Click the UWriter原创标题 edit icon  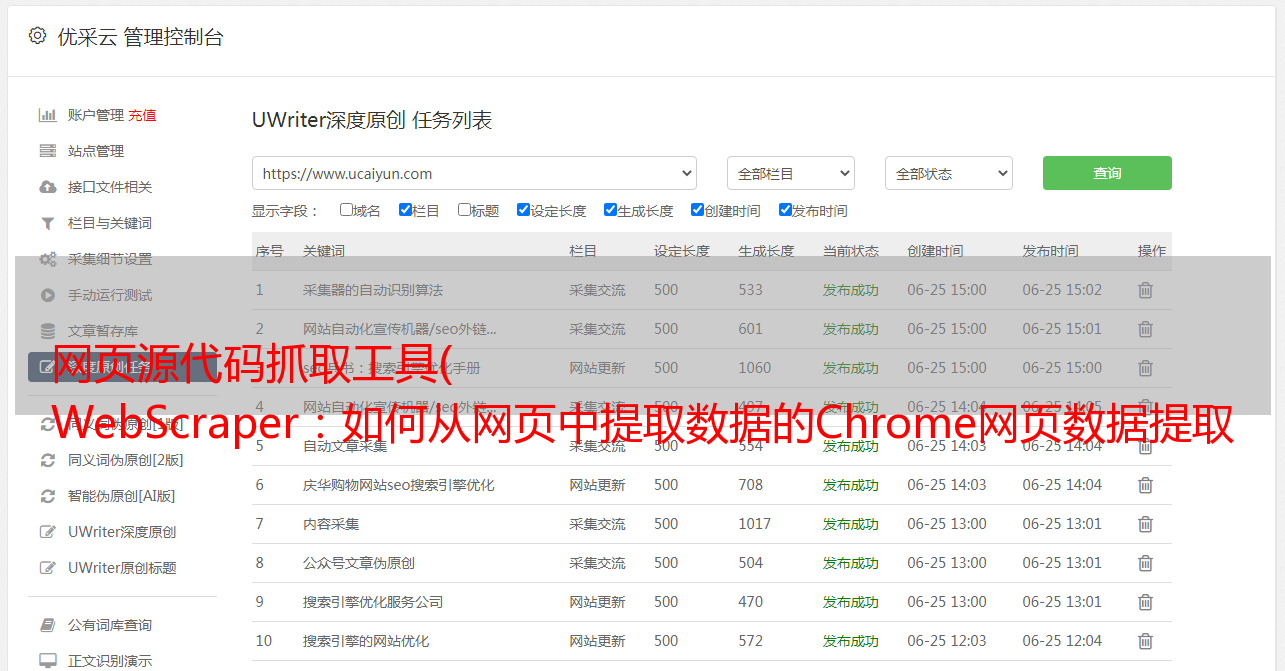pyautogui.click(x=47, y=568)
